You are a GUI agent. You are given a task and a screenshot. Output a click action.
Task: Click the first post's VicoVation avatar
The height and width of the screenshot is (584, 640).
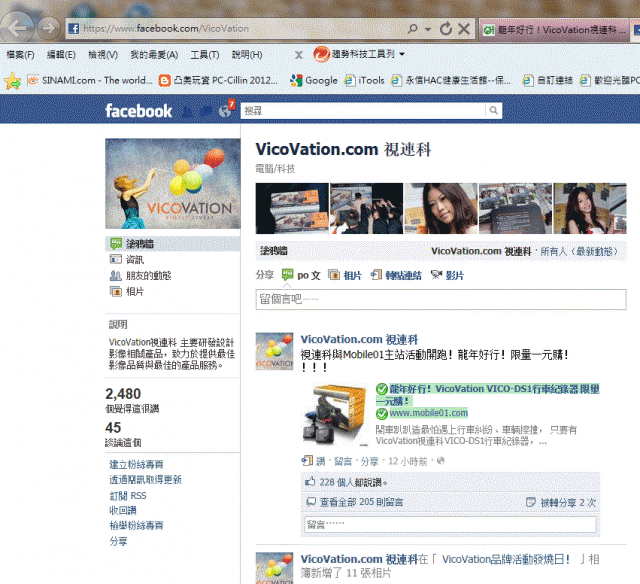coord(274,351)
